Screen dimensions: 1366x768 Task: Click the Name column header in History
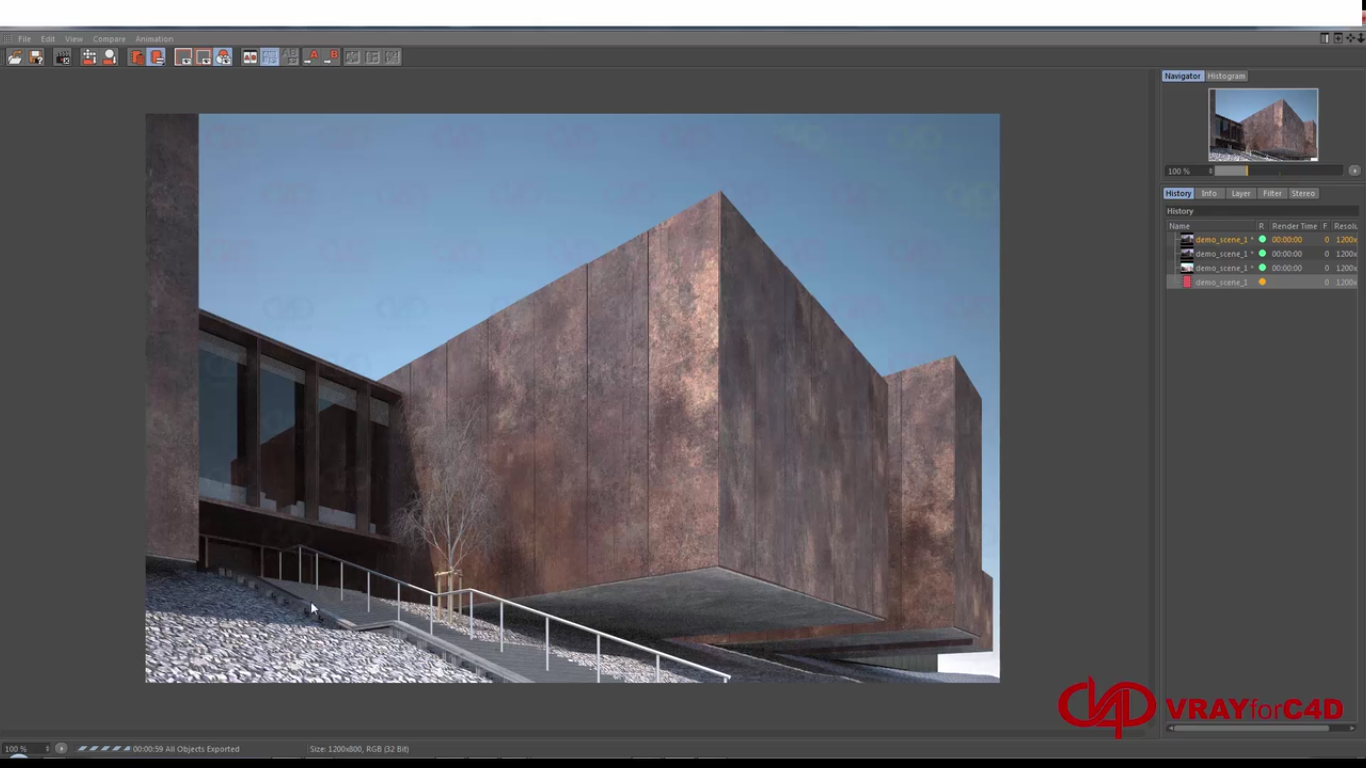tap(1210, 226)
